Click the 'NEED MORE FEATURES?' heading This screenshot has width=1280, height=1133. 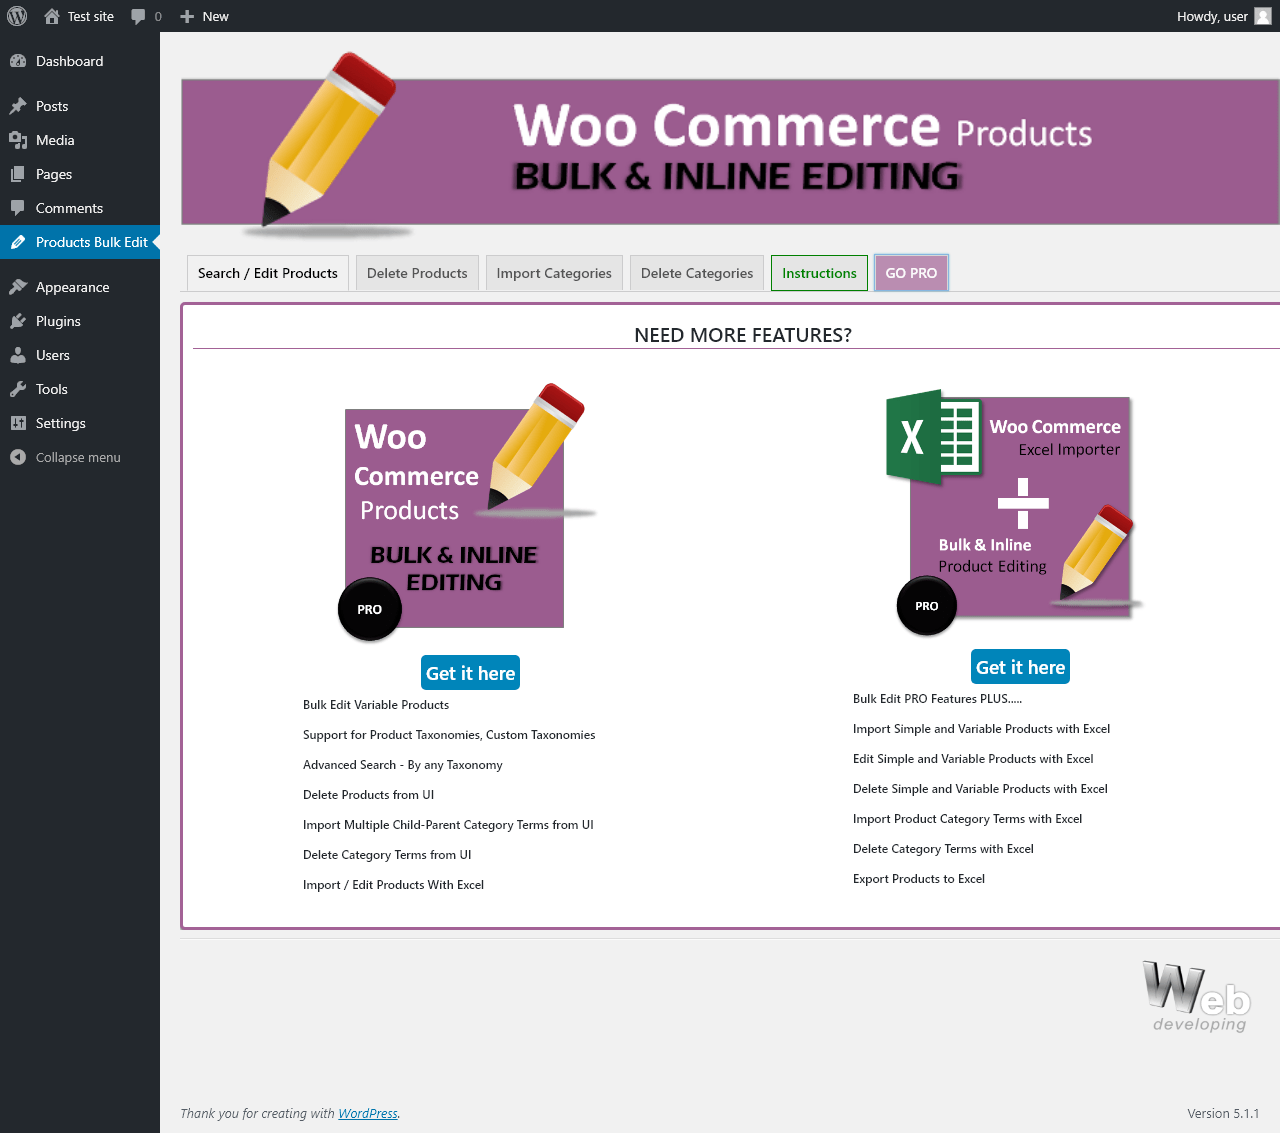pos(743,335)
